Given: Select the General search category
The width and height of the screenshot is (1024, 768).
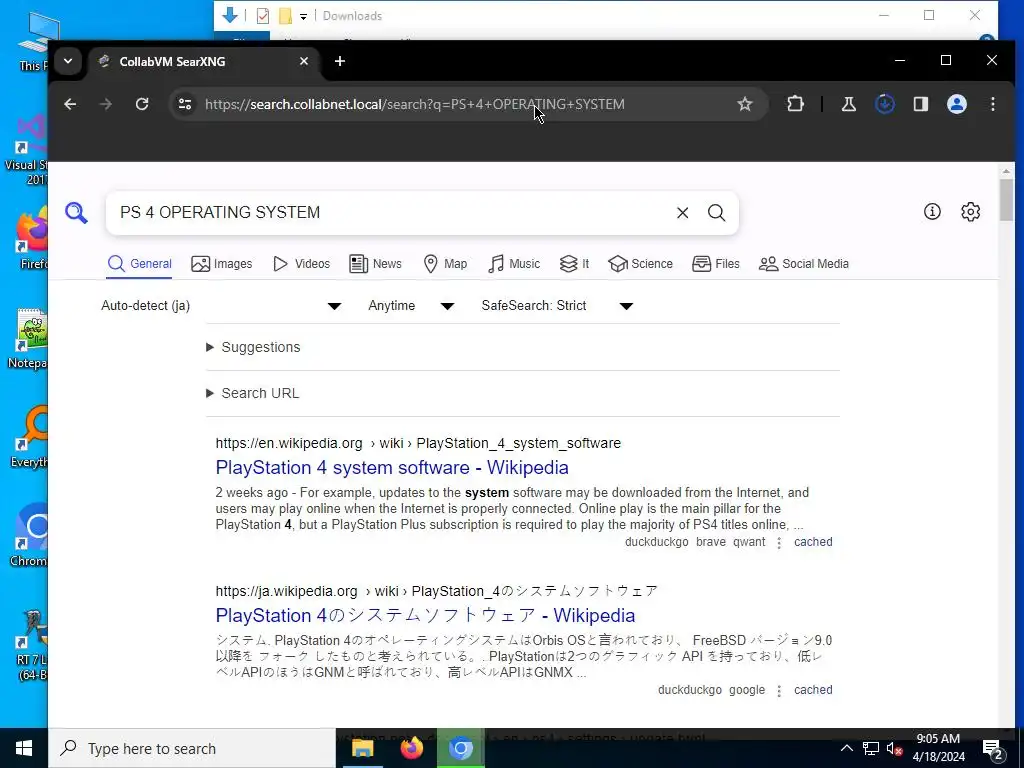Looking at the screenshot, I should pyautogui.click(x=139, y=264).
